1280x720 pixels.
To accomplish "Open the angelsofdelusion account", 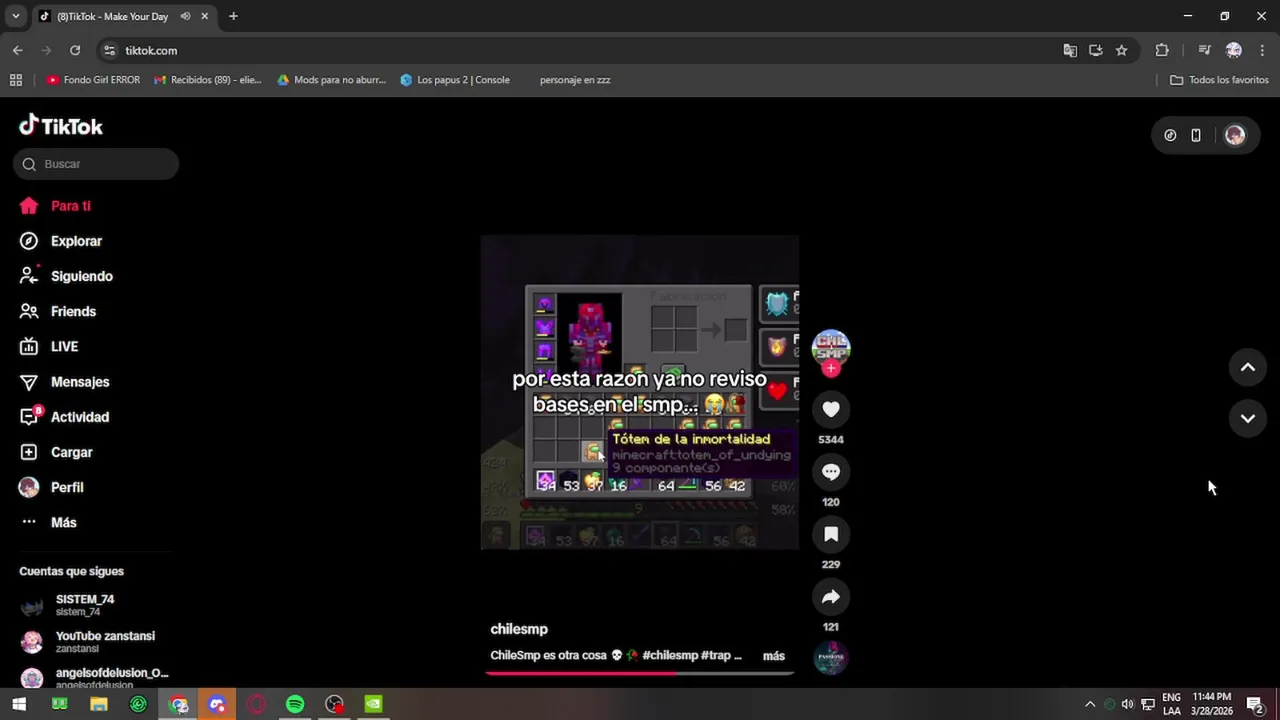I will [x=96, y=678].
